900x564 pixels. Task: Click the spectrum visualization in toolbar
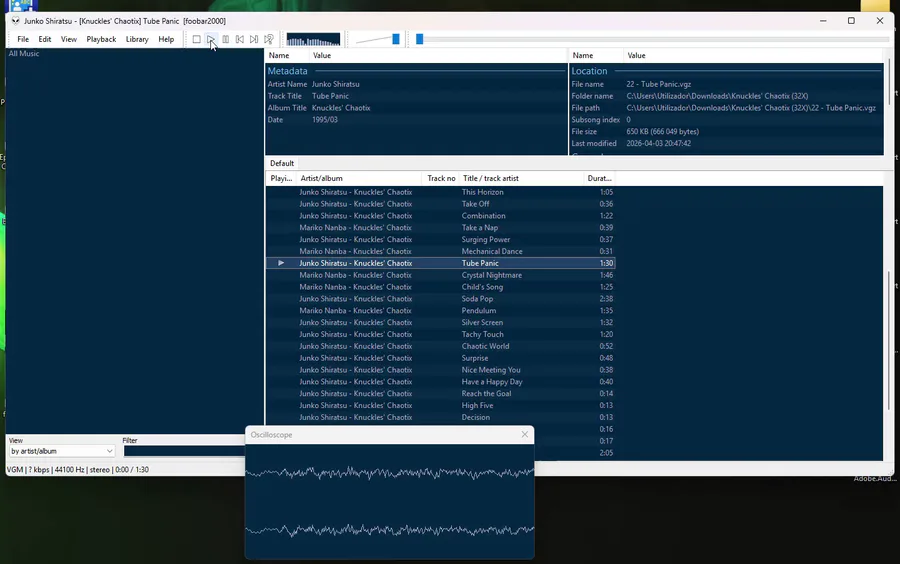point(313,39)
